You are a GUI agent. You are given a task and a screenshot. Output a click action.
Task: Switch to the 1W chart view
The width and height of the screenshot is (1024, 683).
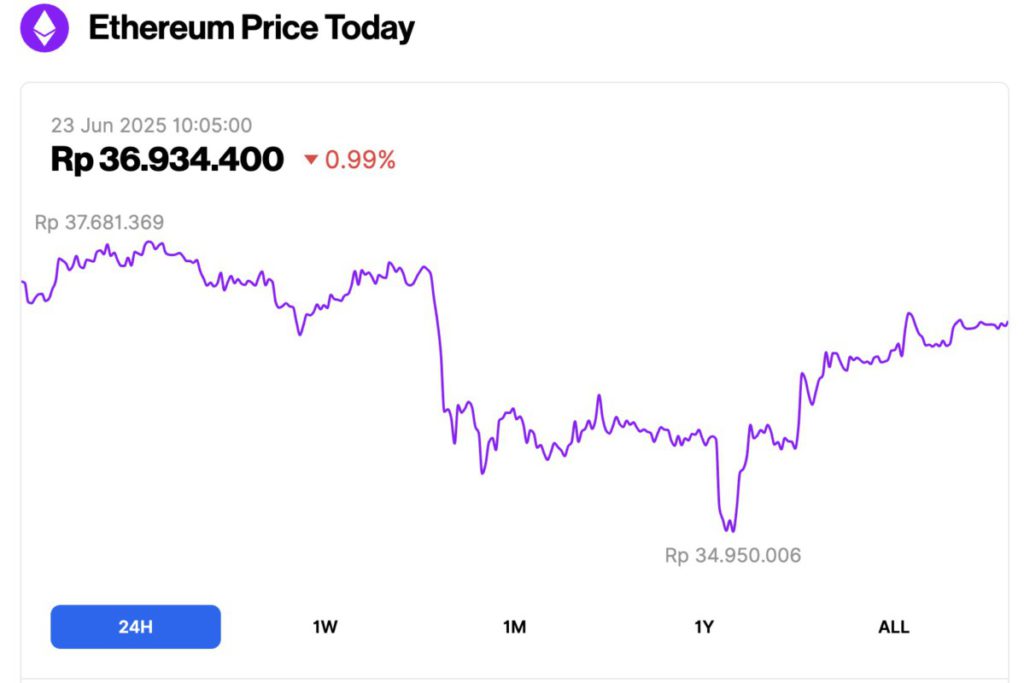324,627
